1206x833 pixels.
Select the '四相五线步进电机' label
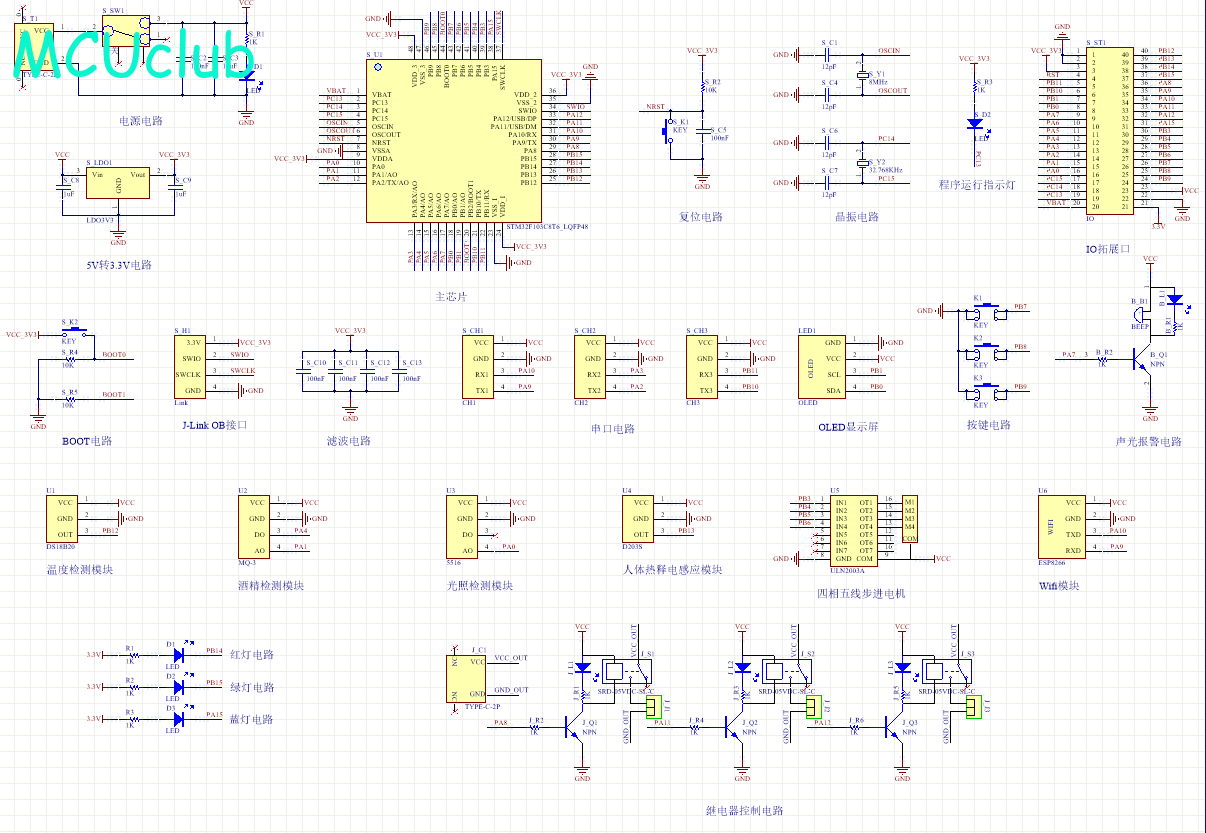[x=861, y=593]
